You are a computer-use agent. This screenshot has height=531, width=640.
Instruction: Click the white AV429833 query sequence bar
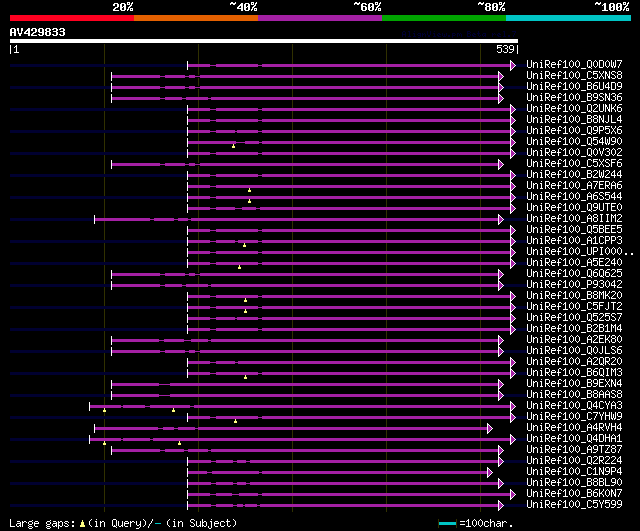tap(264, 41)
